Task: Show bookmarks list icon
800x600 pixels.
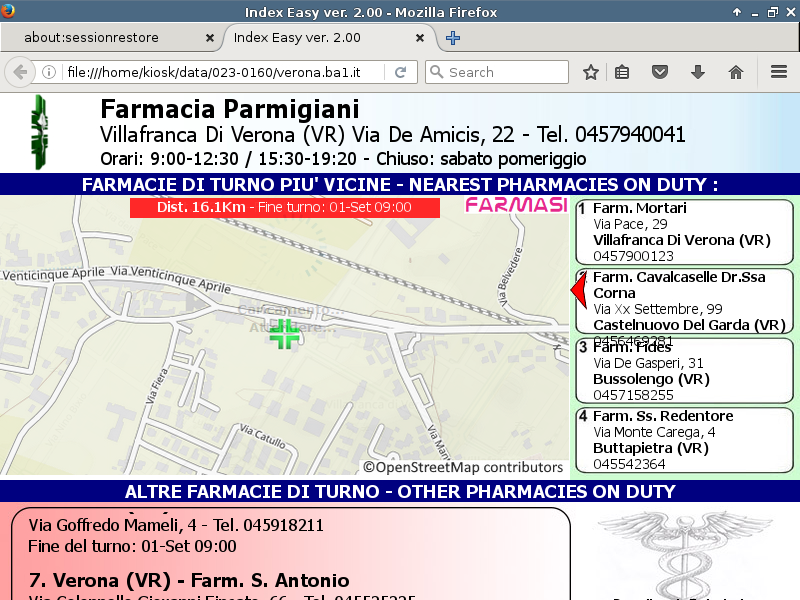Action: [x=622, y=72]
